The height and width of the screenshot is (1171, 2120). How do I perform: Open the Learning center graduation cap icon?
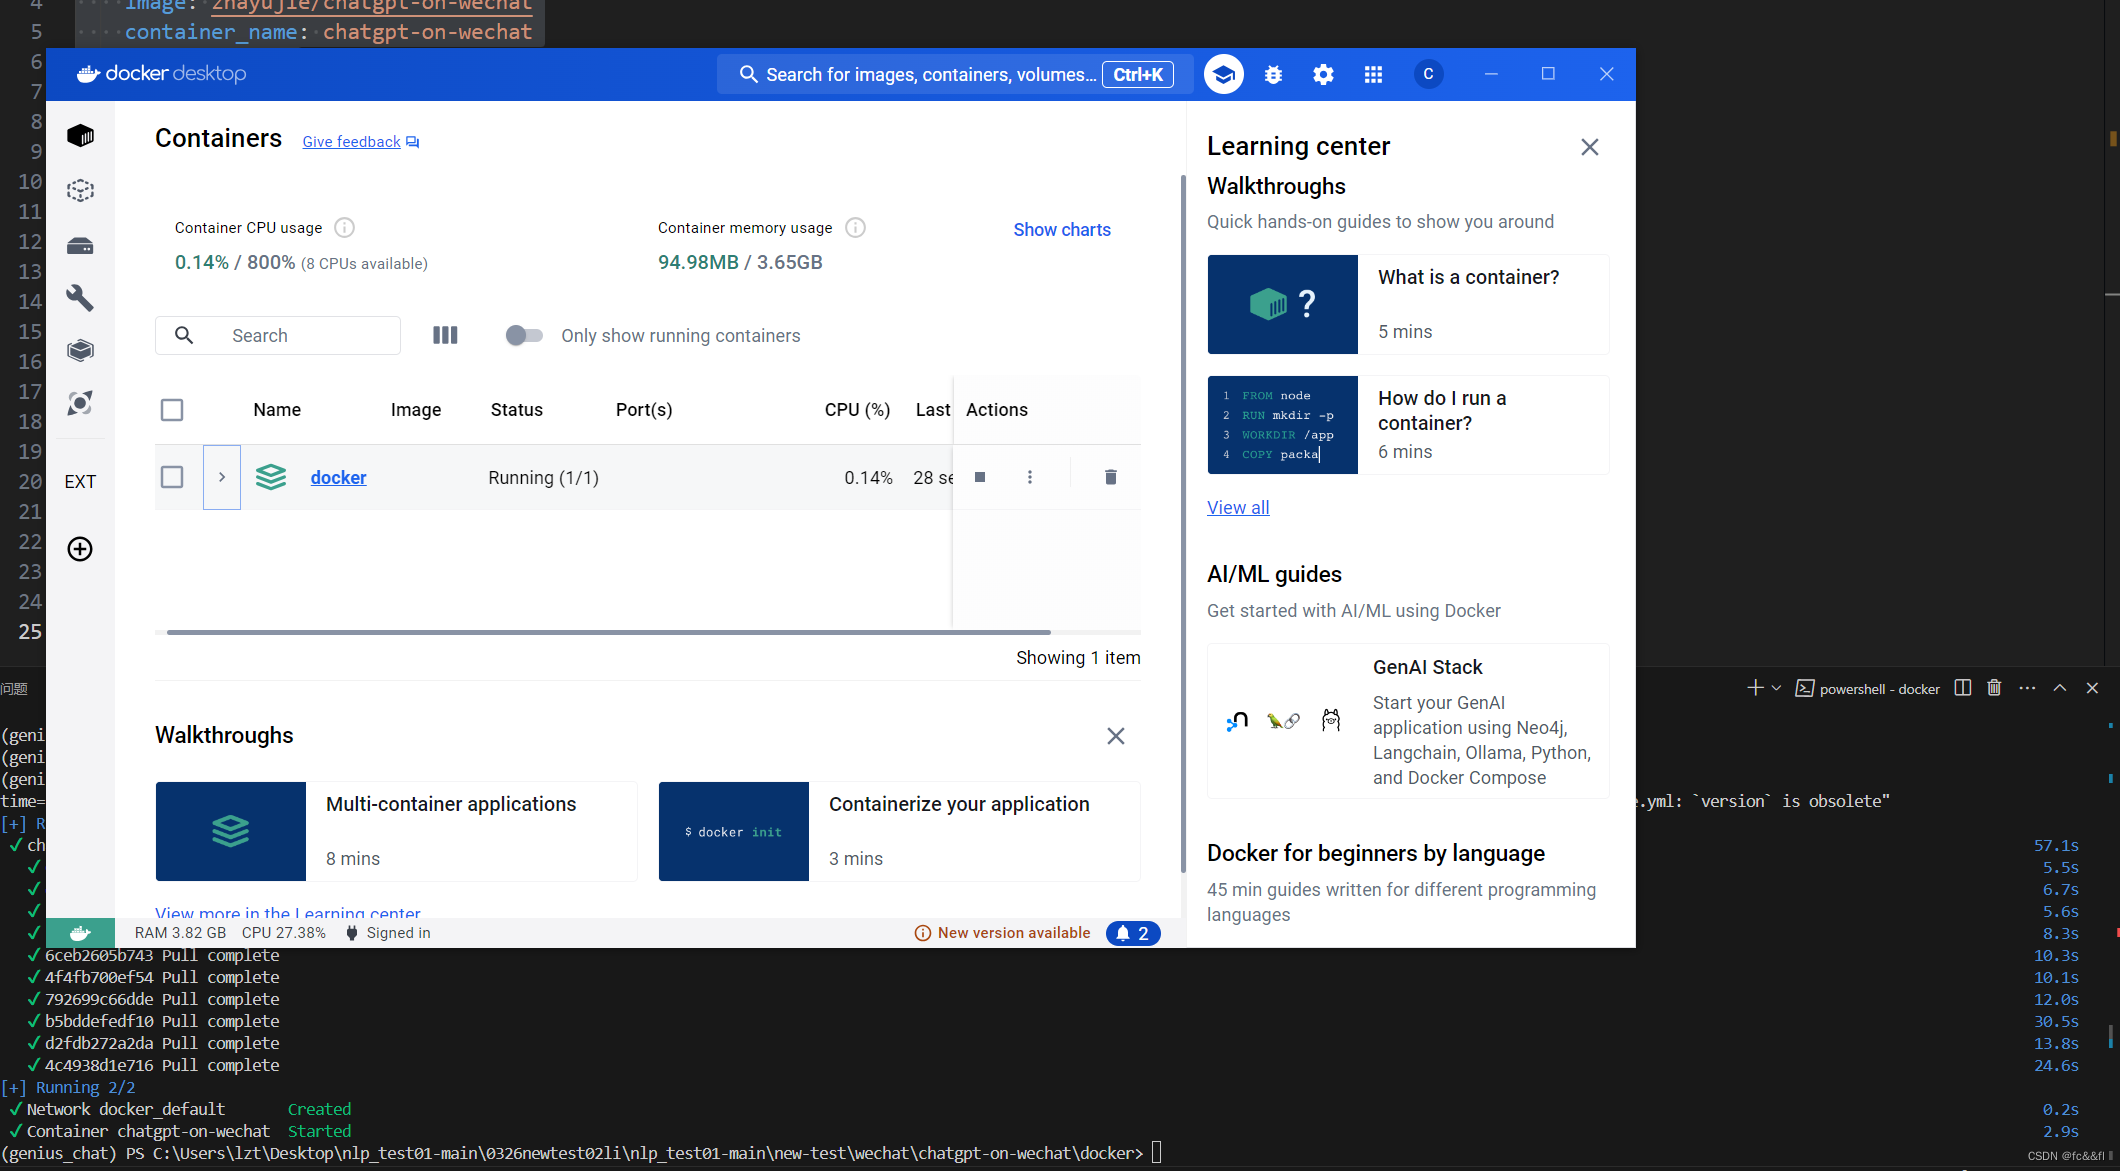pyautogui.click(x=1223, y=74)
